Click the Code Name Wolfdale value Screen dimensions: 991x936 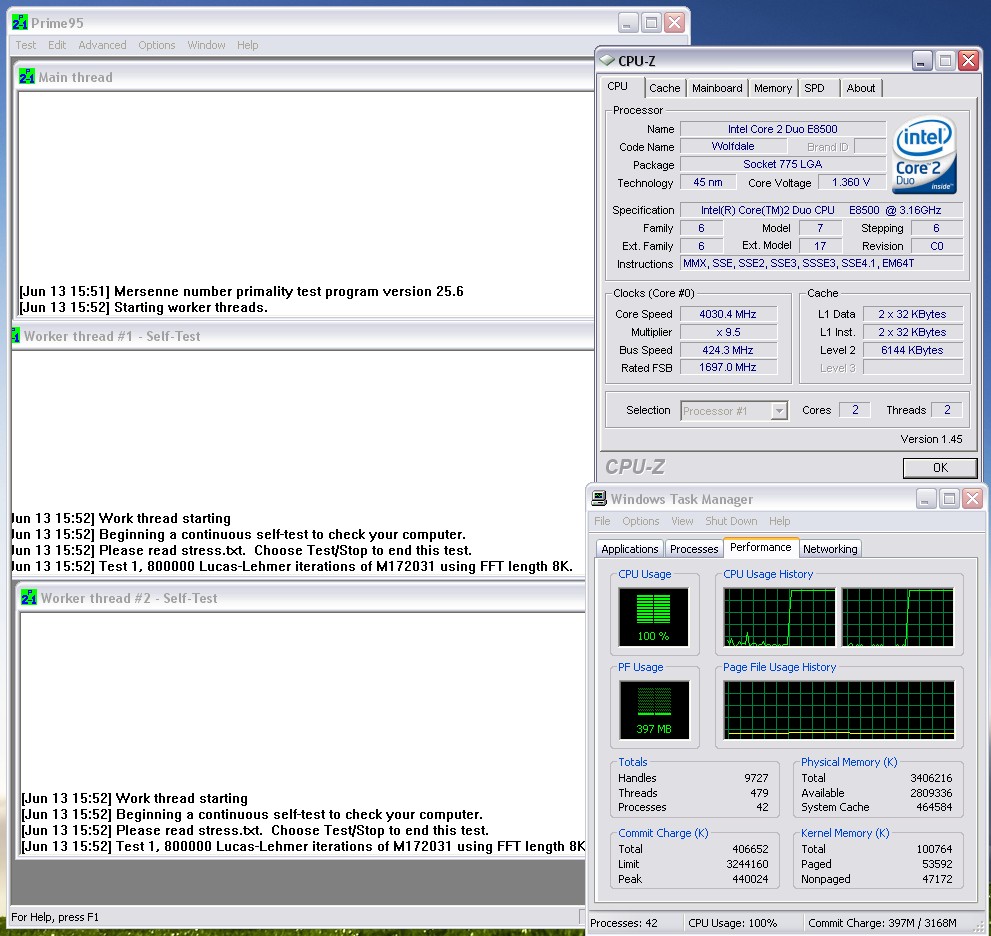733,146
